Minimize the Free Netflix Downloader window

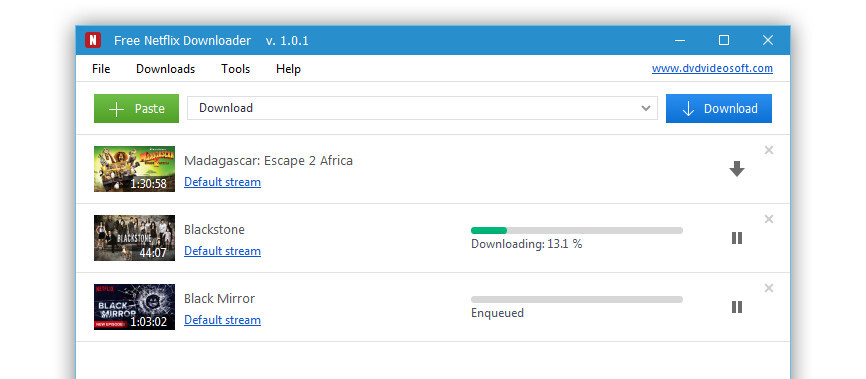[x=680, y=40]
